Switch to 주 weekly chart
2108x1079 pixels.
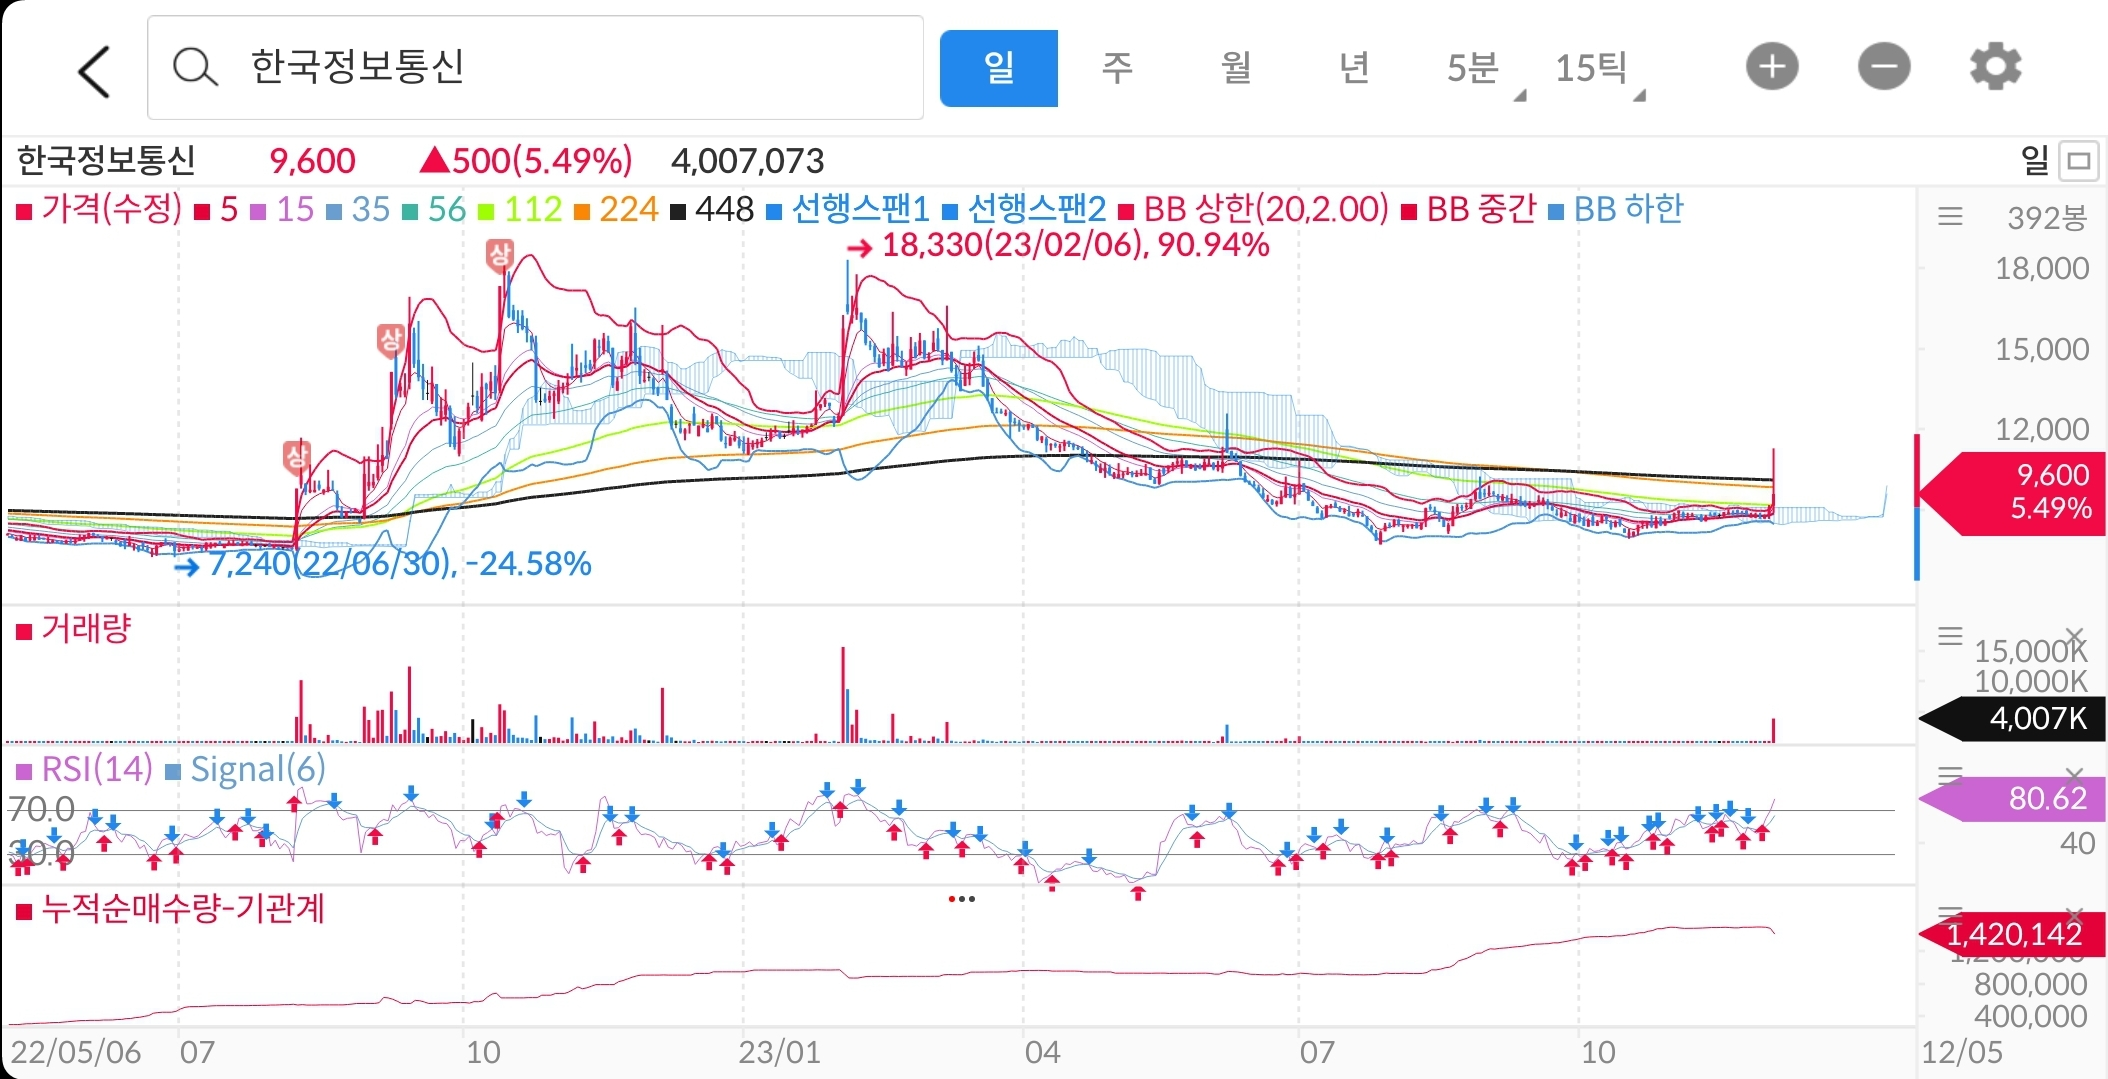[x=1117, y=68]
